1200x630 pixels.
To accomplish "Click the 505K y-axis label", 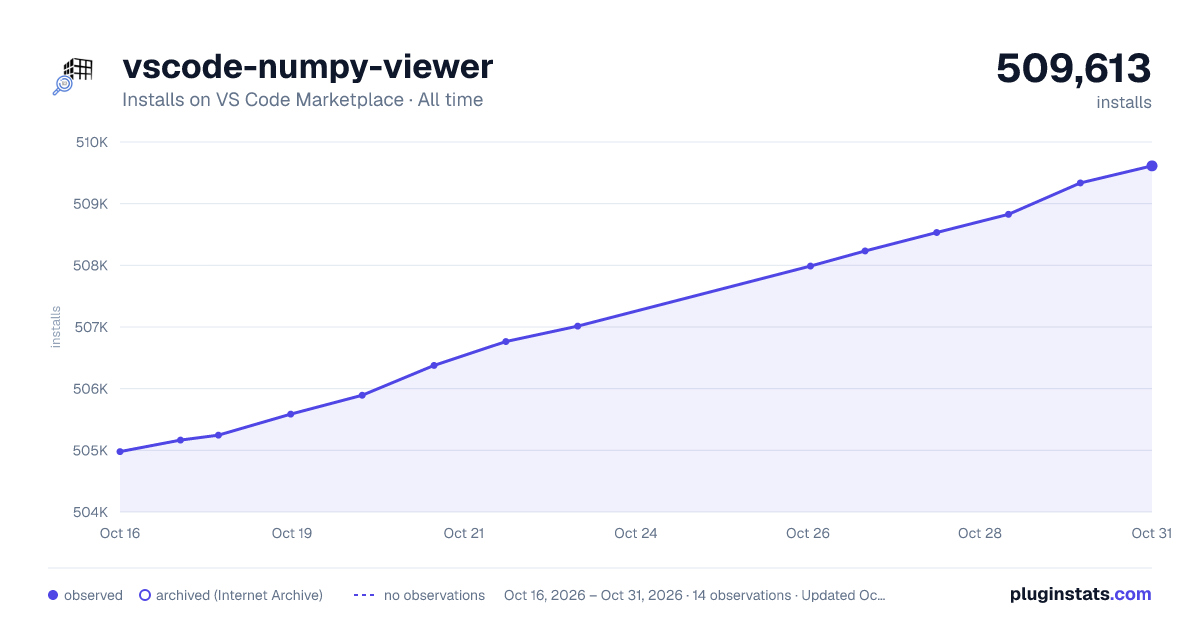I will [92, 451].
